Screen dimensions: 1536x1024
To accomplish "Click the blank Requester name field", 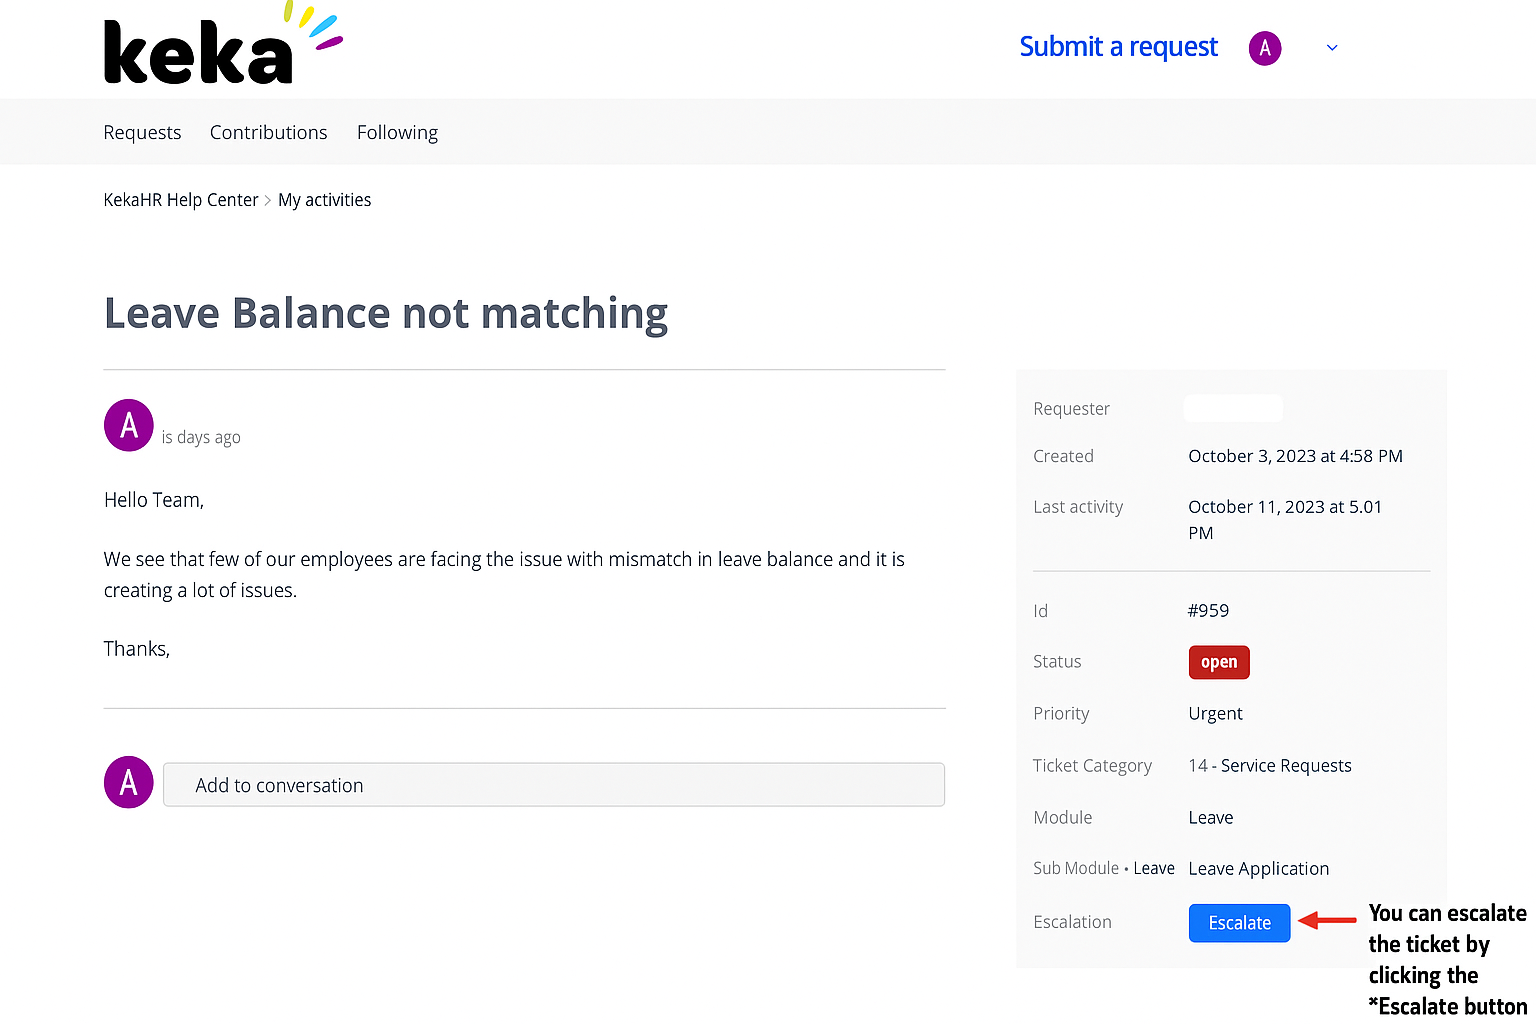I will pos(1233,408).
